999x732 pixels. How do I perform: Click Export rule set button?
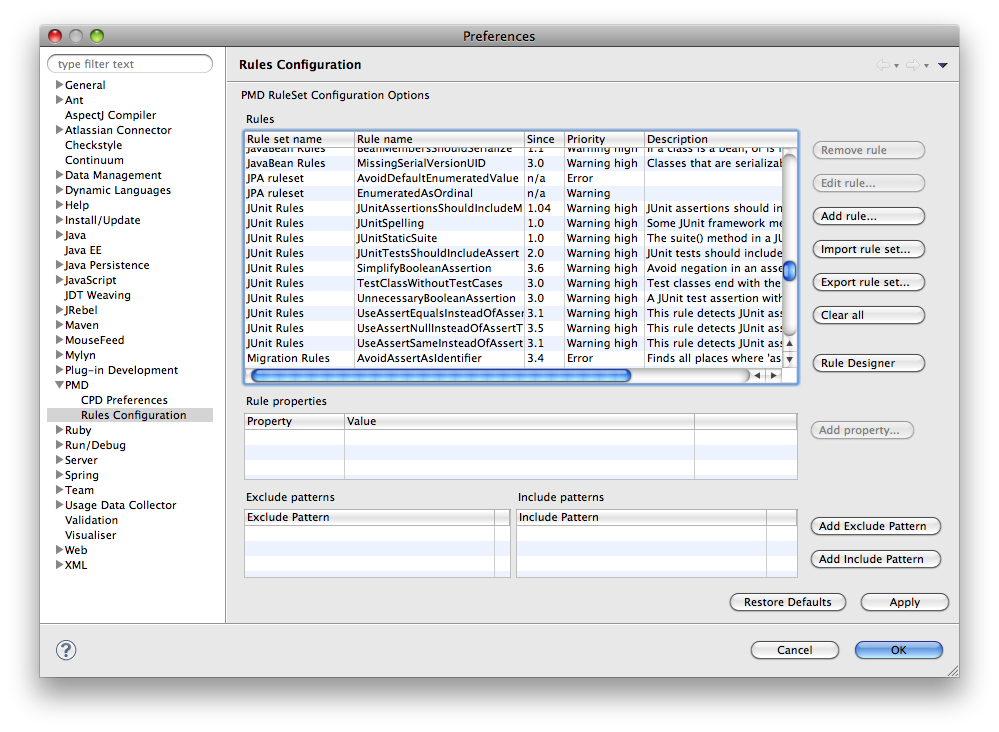tap(867, 282)
